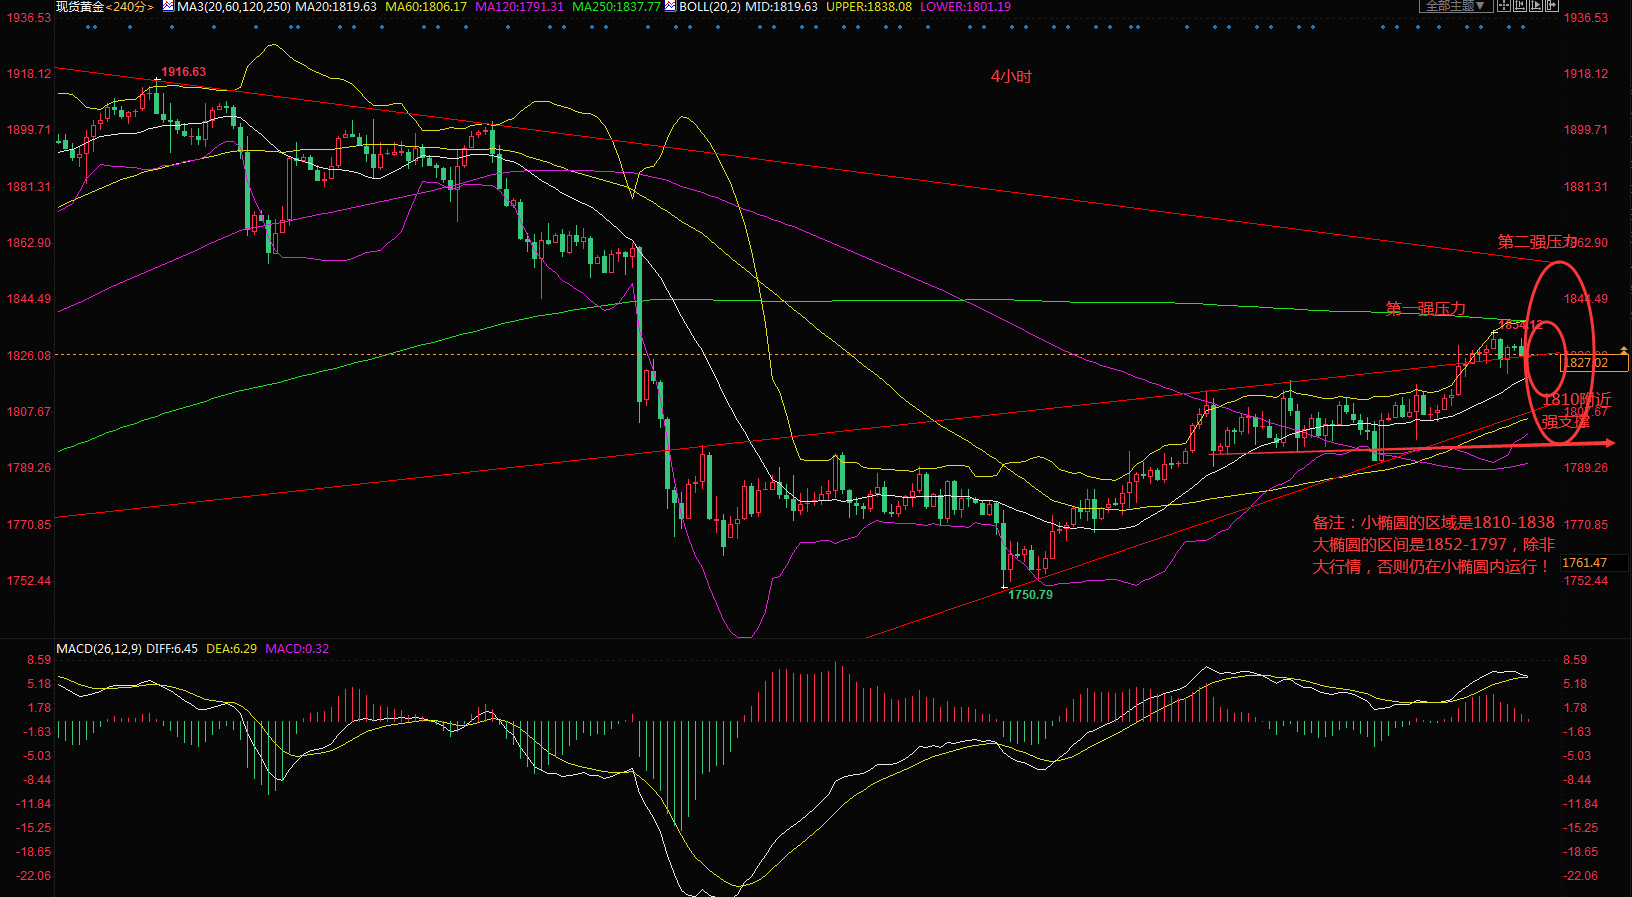Click the 8.59 label on left MACD axis
Screen dimensions: 1632x897
(x=39, y=660)
